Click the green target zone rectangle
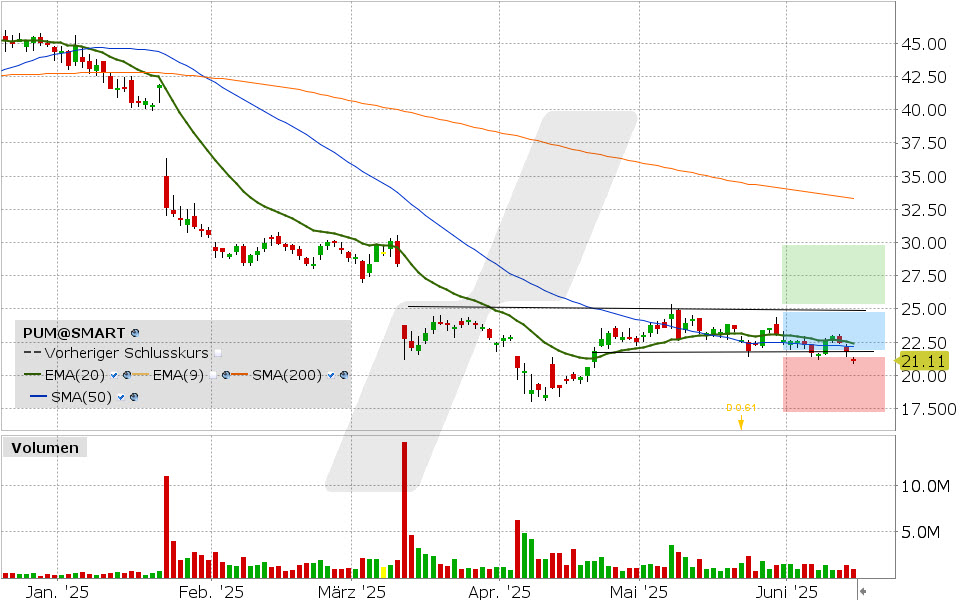The image size is (960, 600). point(833,274)
